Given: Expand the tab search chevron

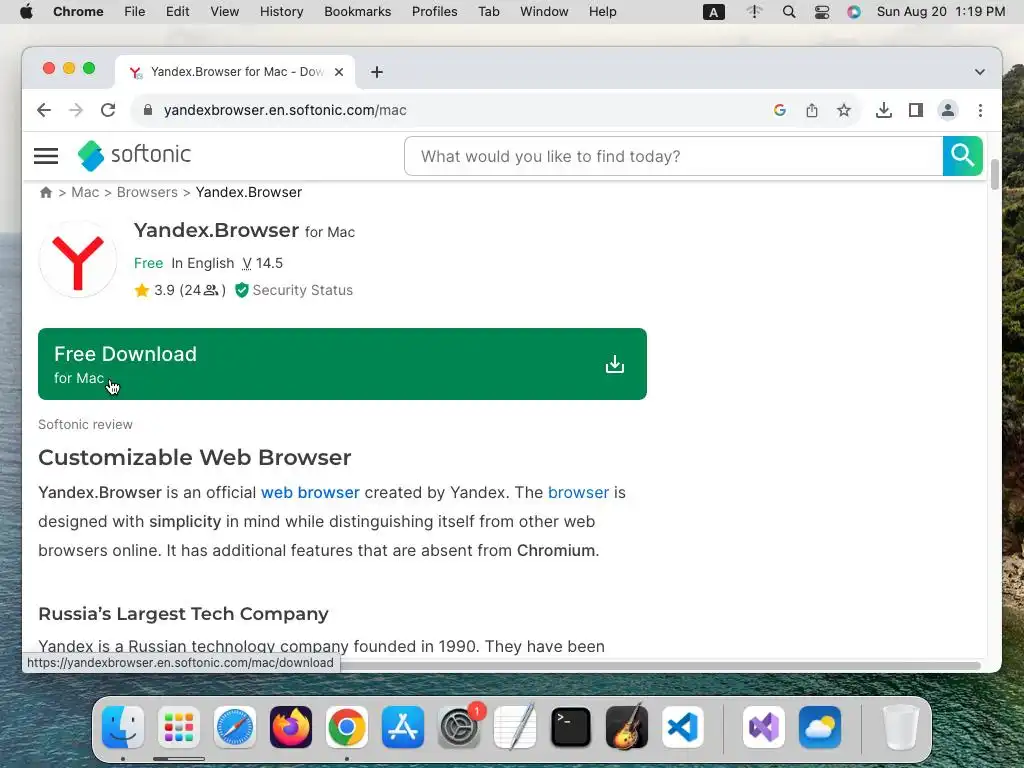Looking at the screenshot, I should [980, 72].
